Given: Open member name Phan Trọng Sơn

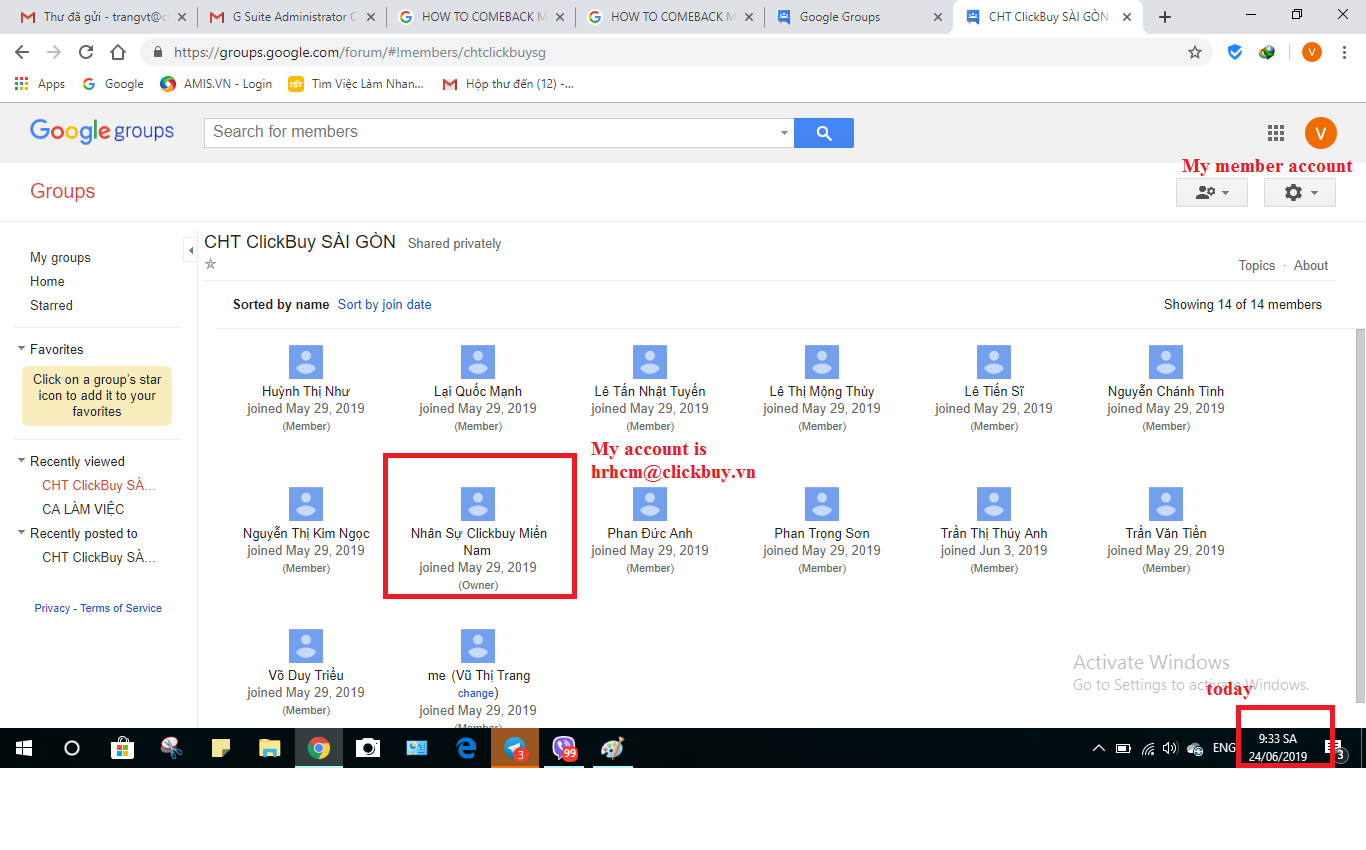Looking at the screenshot, I should [822, 533].
